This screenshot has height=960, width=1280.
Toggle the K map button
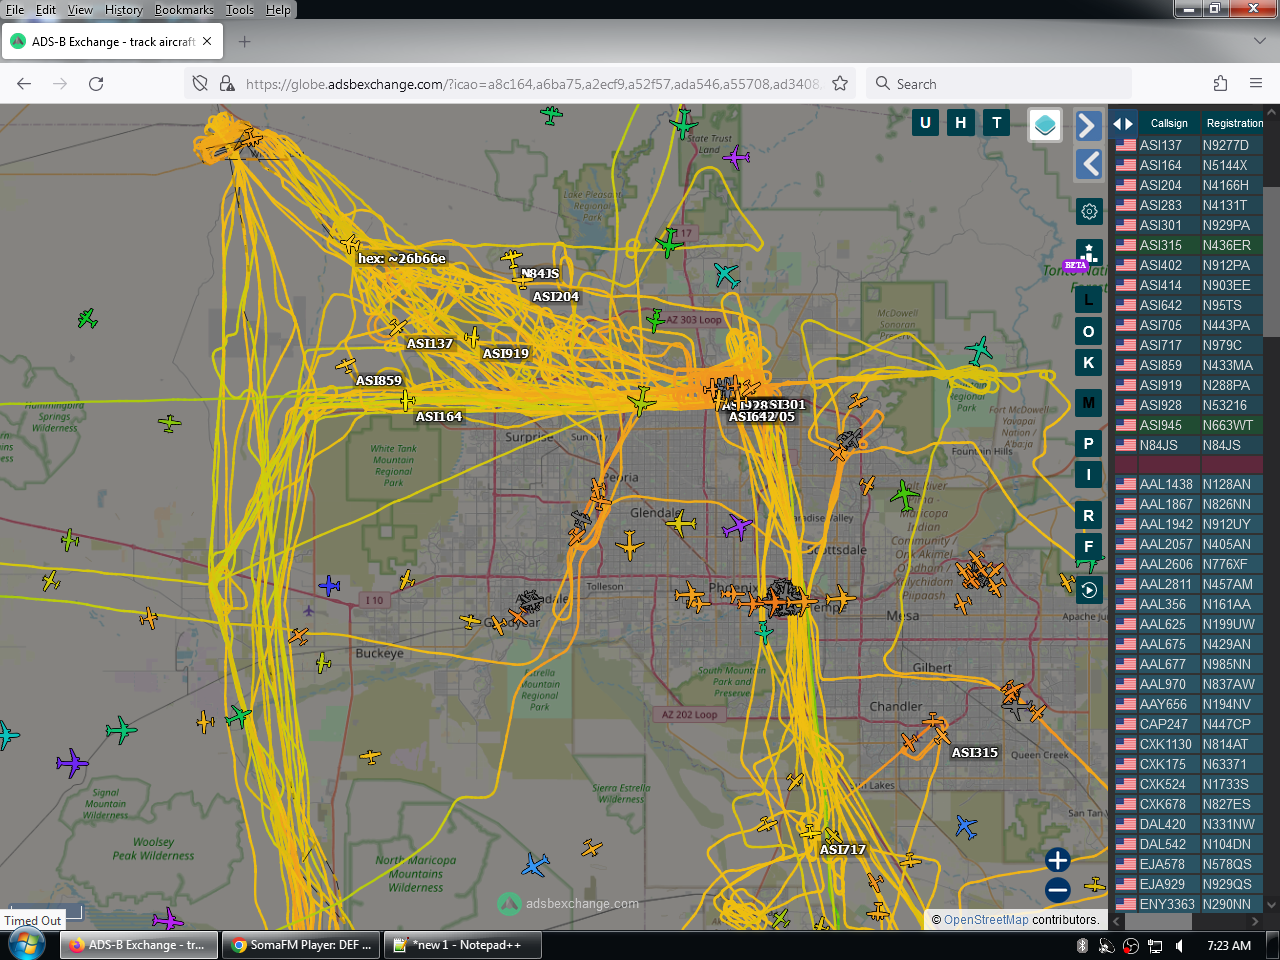(x=1089, y=363)
